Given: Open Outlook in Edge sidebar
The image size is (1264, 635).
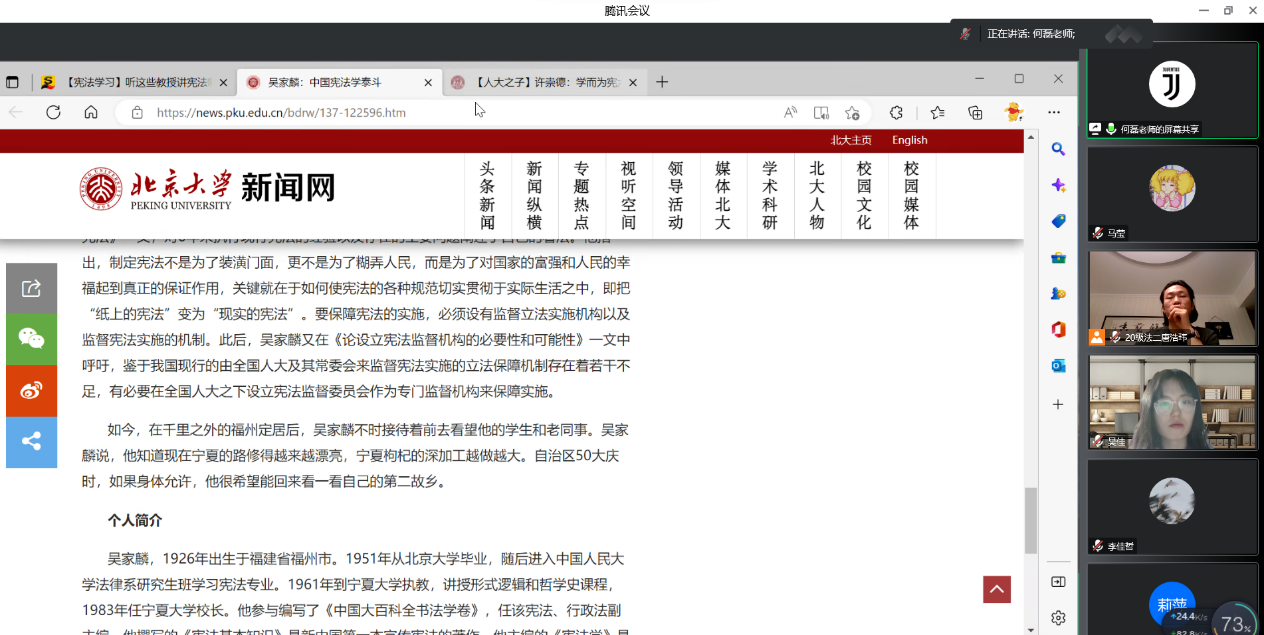Looking at the screenshot, I should click(x=1058, y=366).
